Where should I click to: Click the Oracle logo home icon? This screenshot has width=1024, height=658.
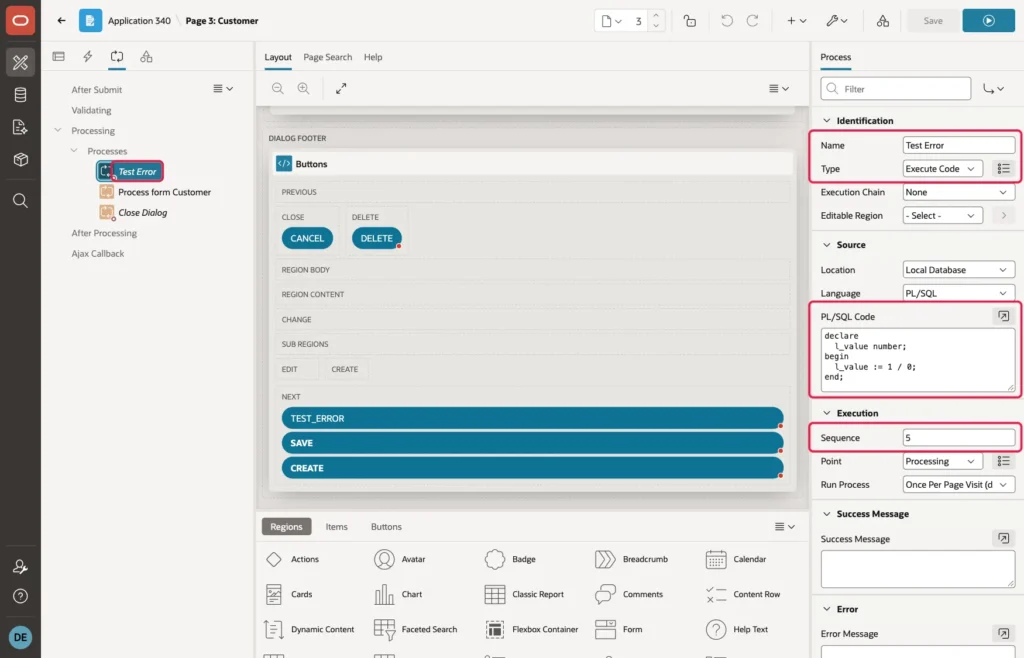coord(20,20)
